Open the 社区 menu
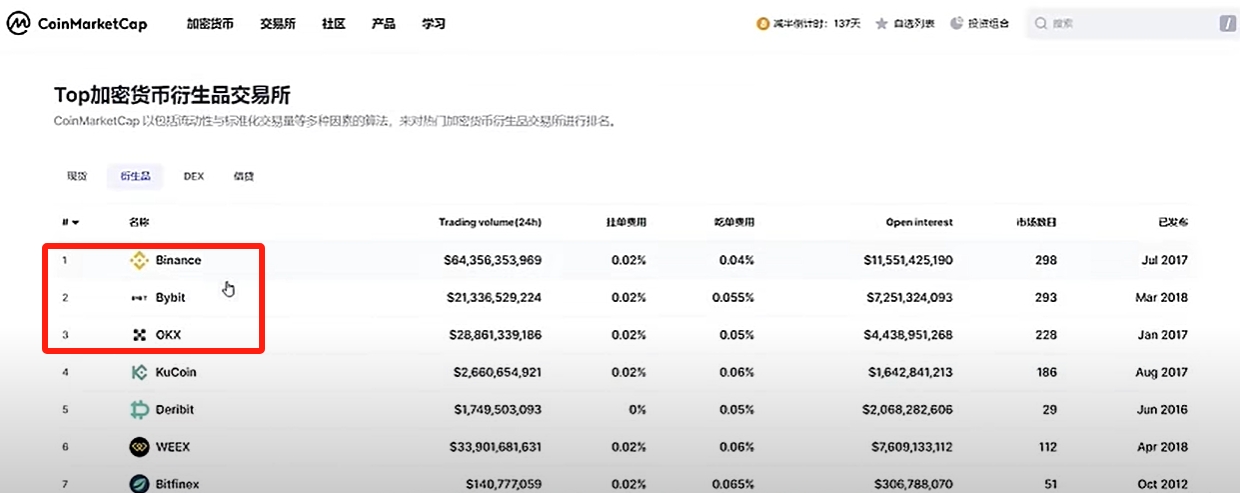 pos(333,23)
